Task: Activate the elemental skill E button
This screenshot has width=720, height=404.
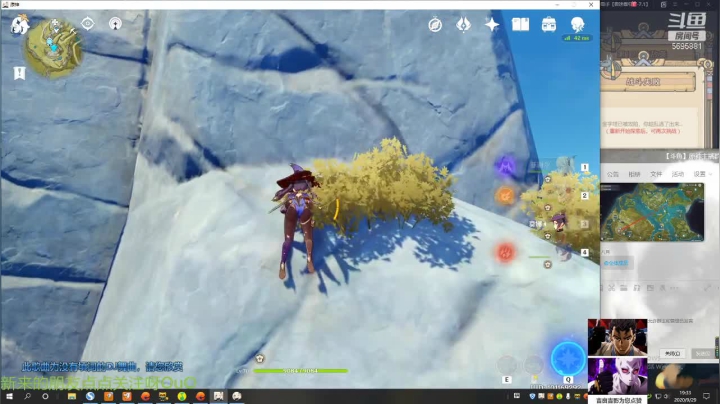Action: point(506,366)
